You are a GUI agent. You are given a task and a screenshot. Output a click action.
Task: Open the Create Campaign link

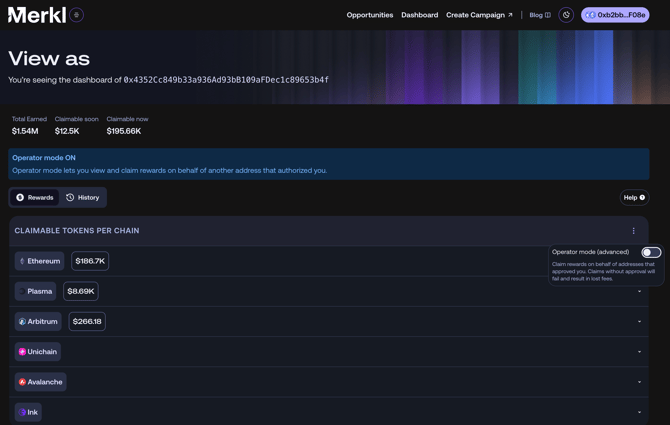pos(479,15)
